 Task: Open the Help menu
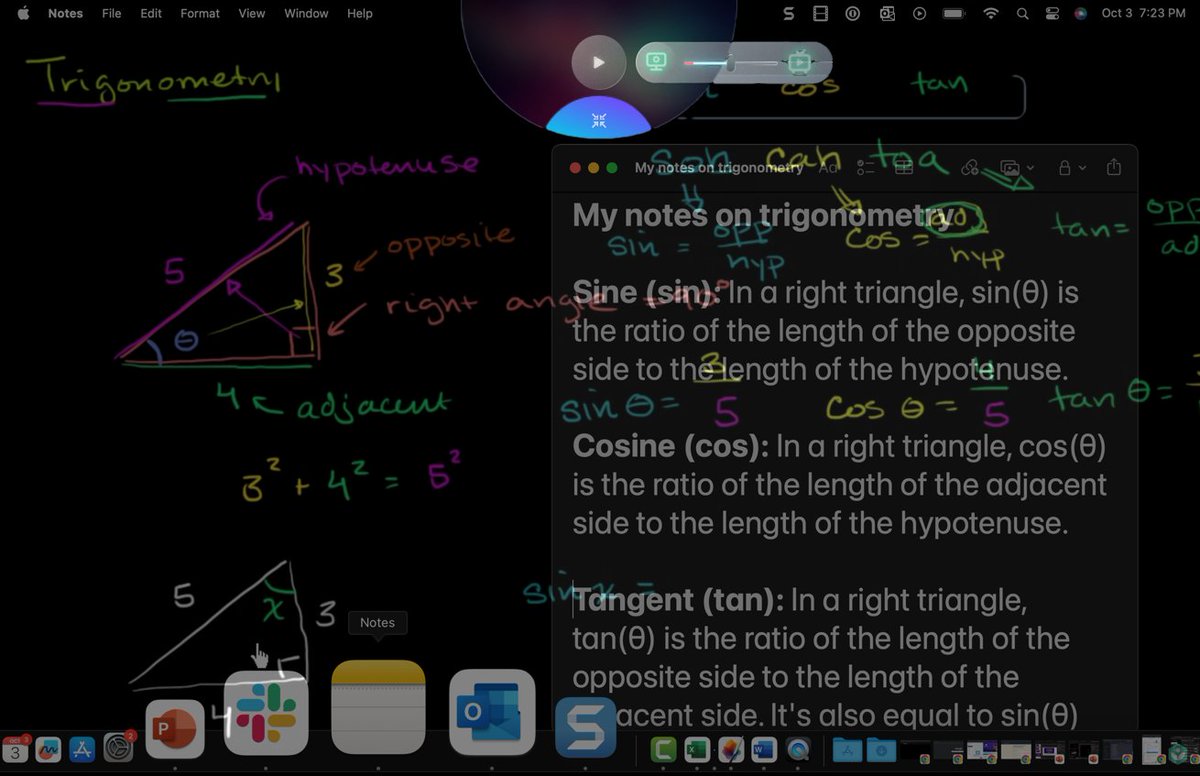coord(360,13)
